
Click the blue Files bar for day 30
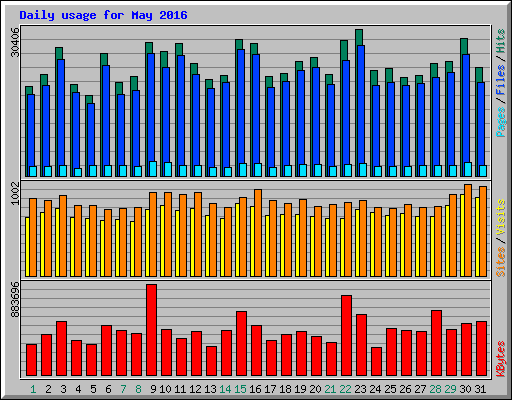466,108
